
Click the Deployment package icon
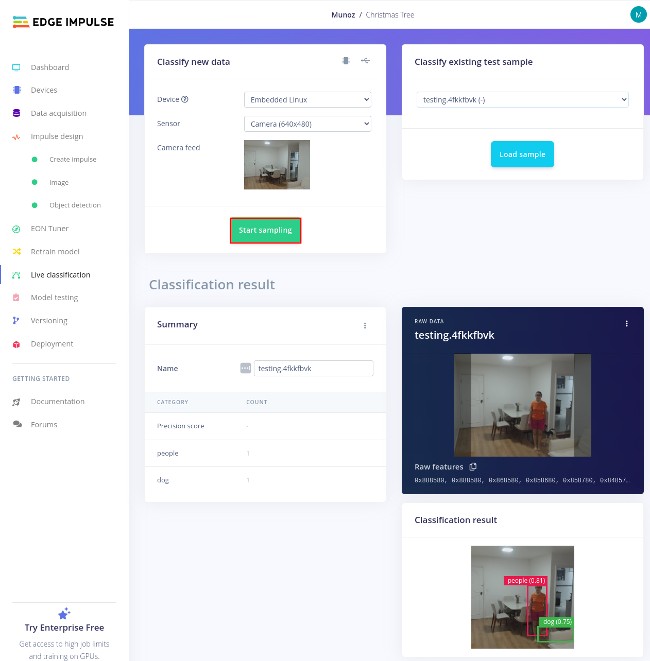(x=16, y=344)
